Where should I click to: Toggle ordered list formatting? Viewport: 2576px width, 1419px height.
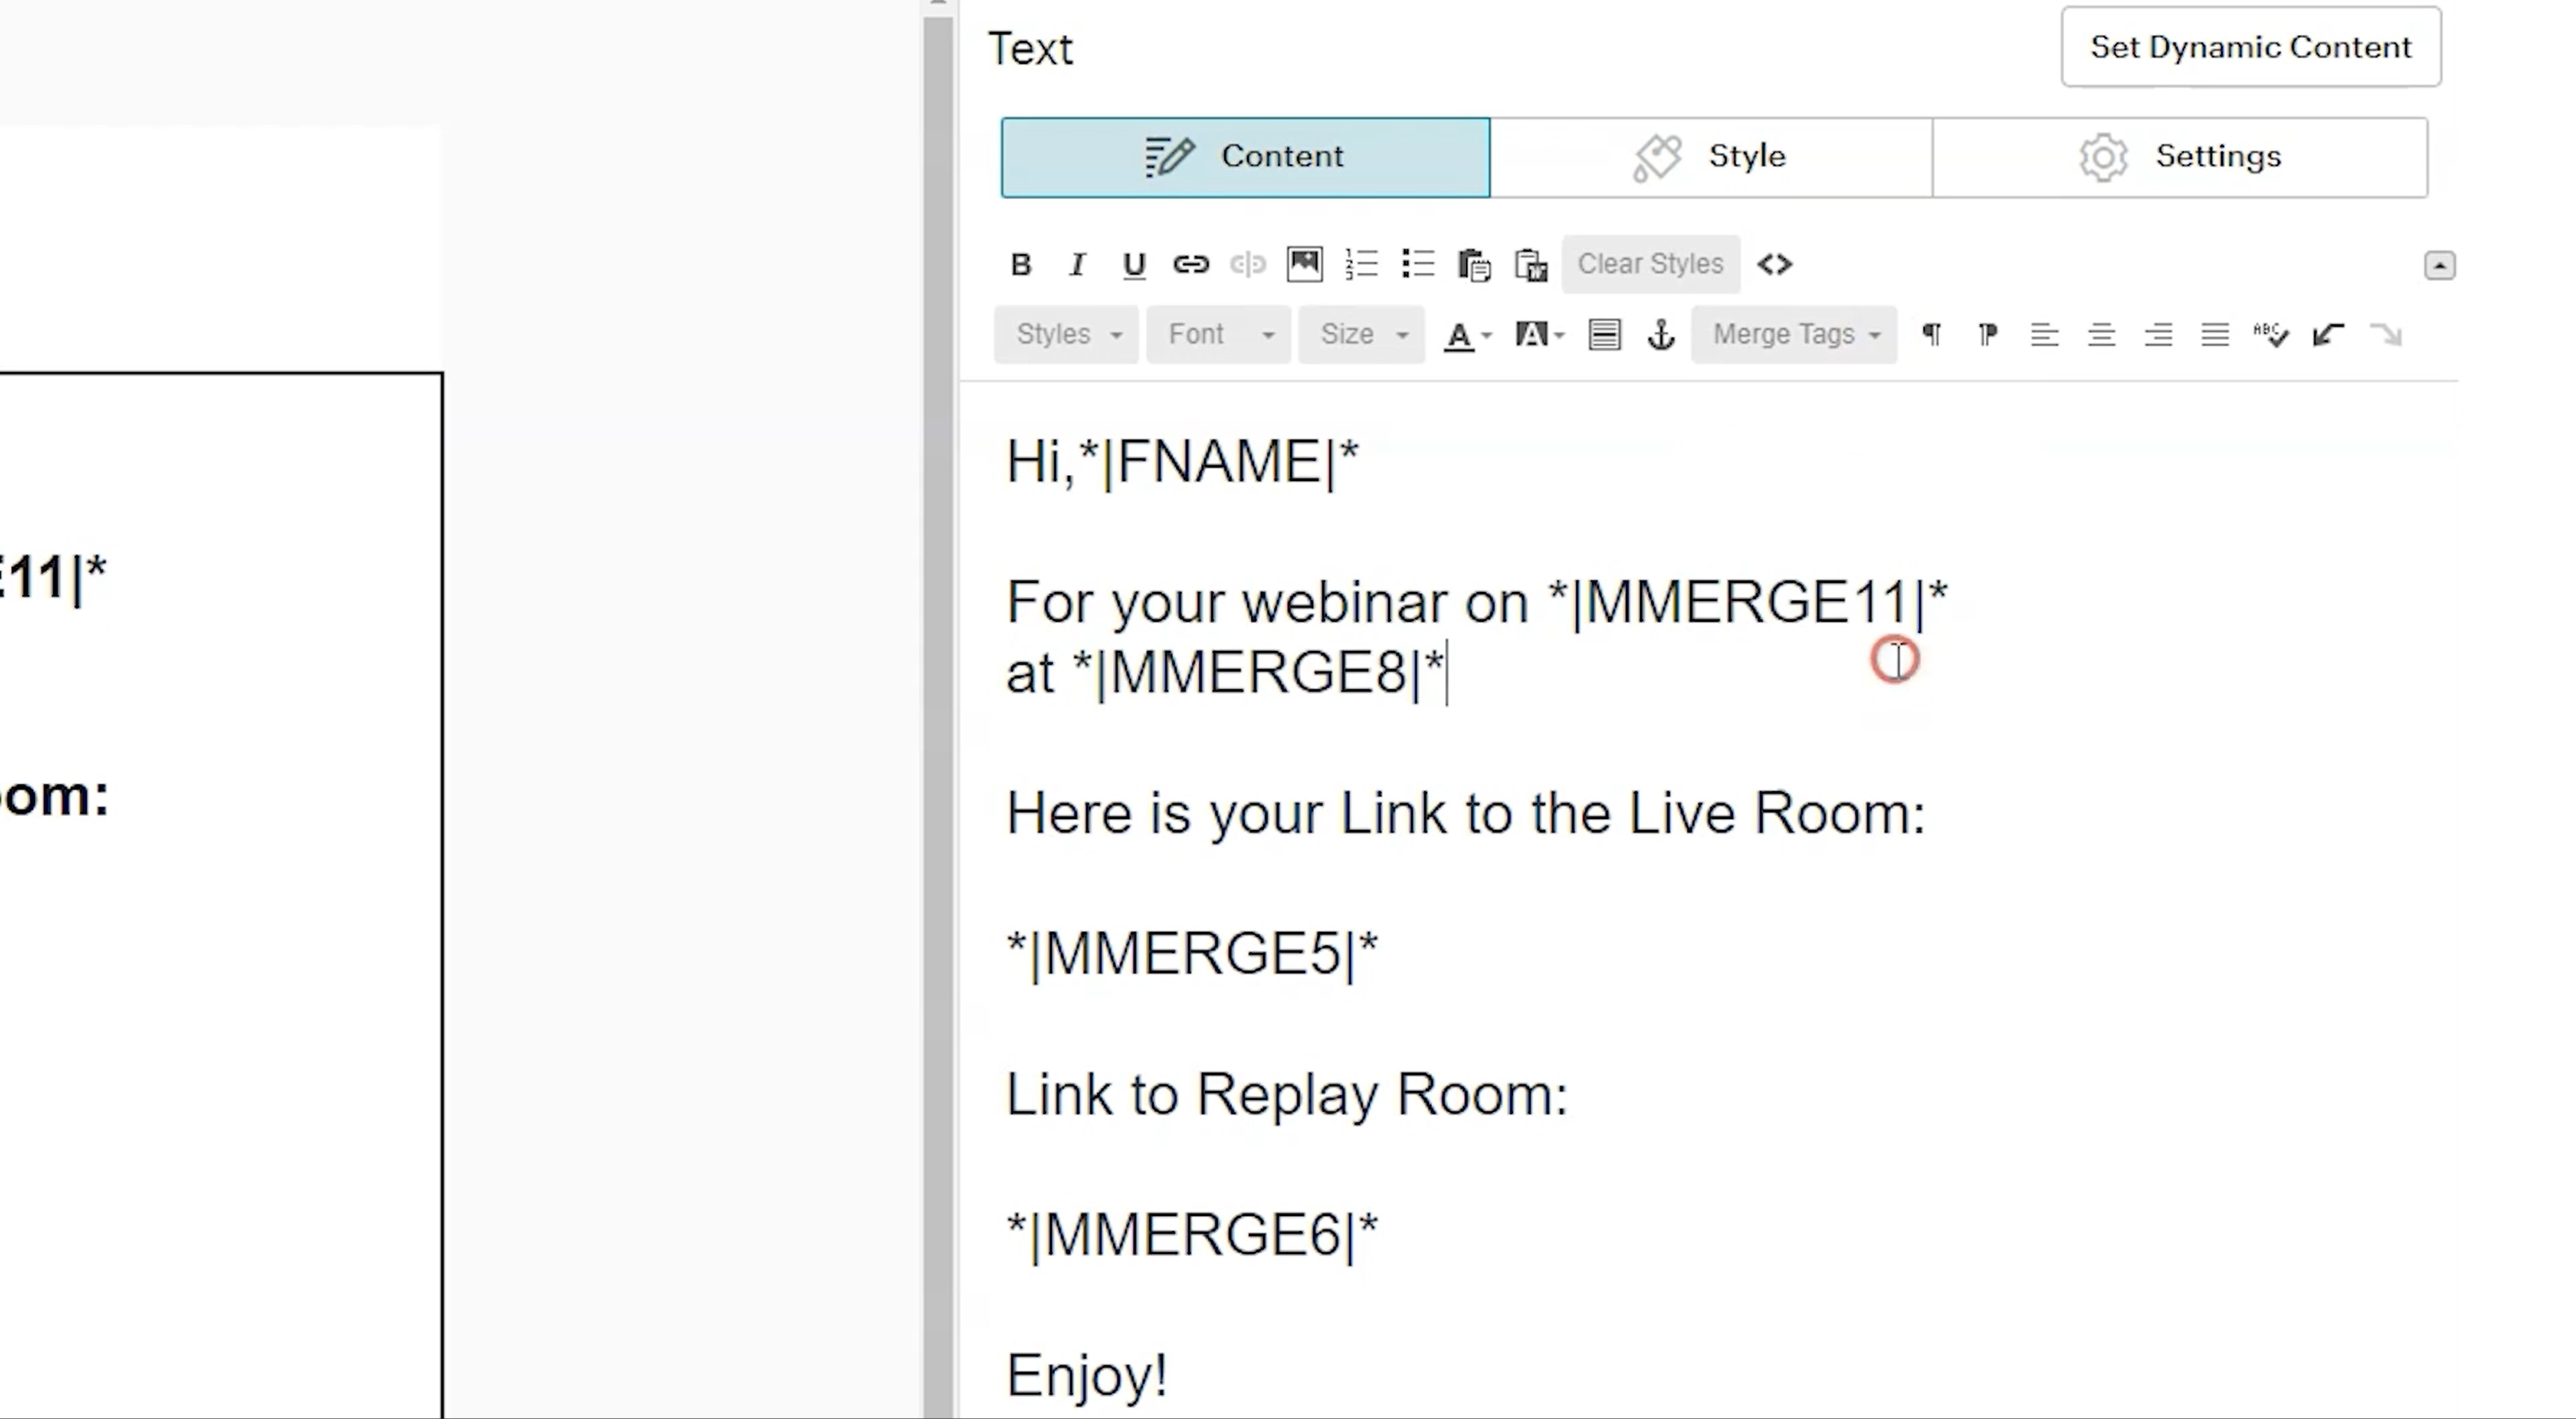(1361, 264)
